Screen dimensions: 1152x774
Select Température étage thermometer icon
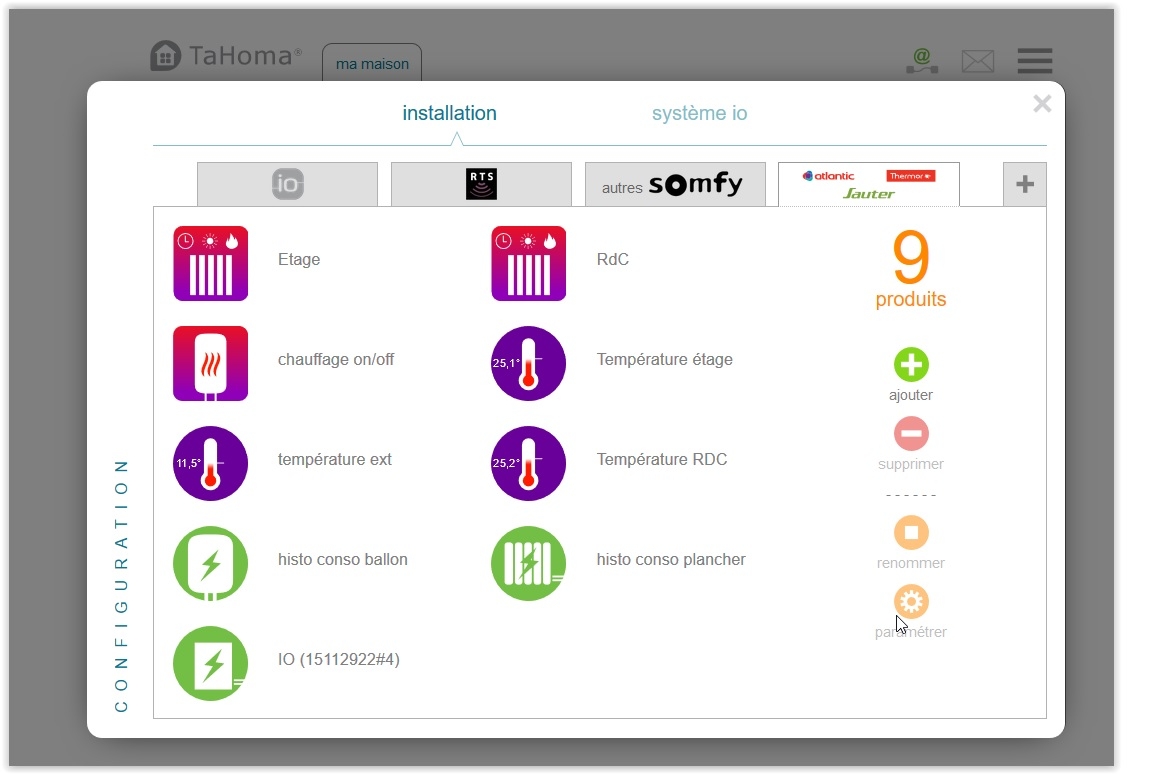pos(528,363)
